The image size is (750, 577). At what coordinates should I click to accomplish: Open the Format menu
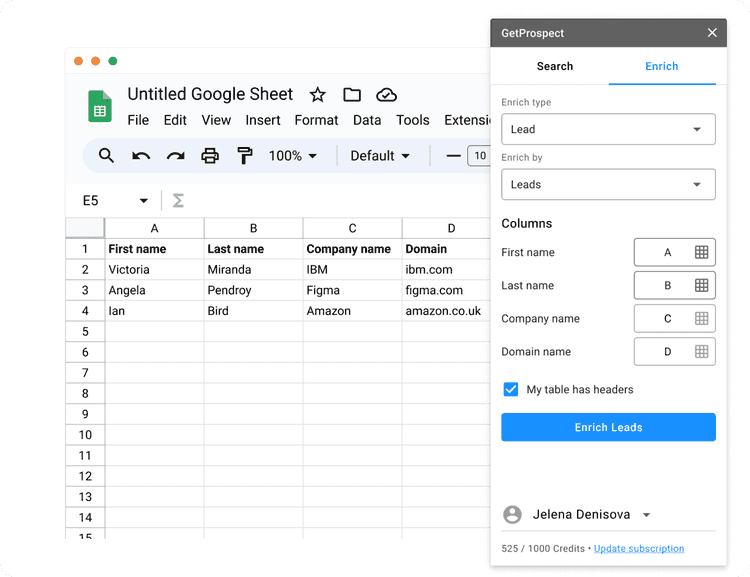point(316,120)
